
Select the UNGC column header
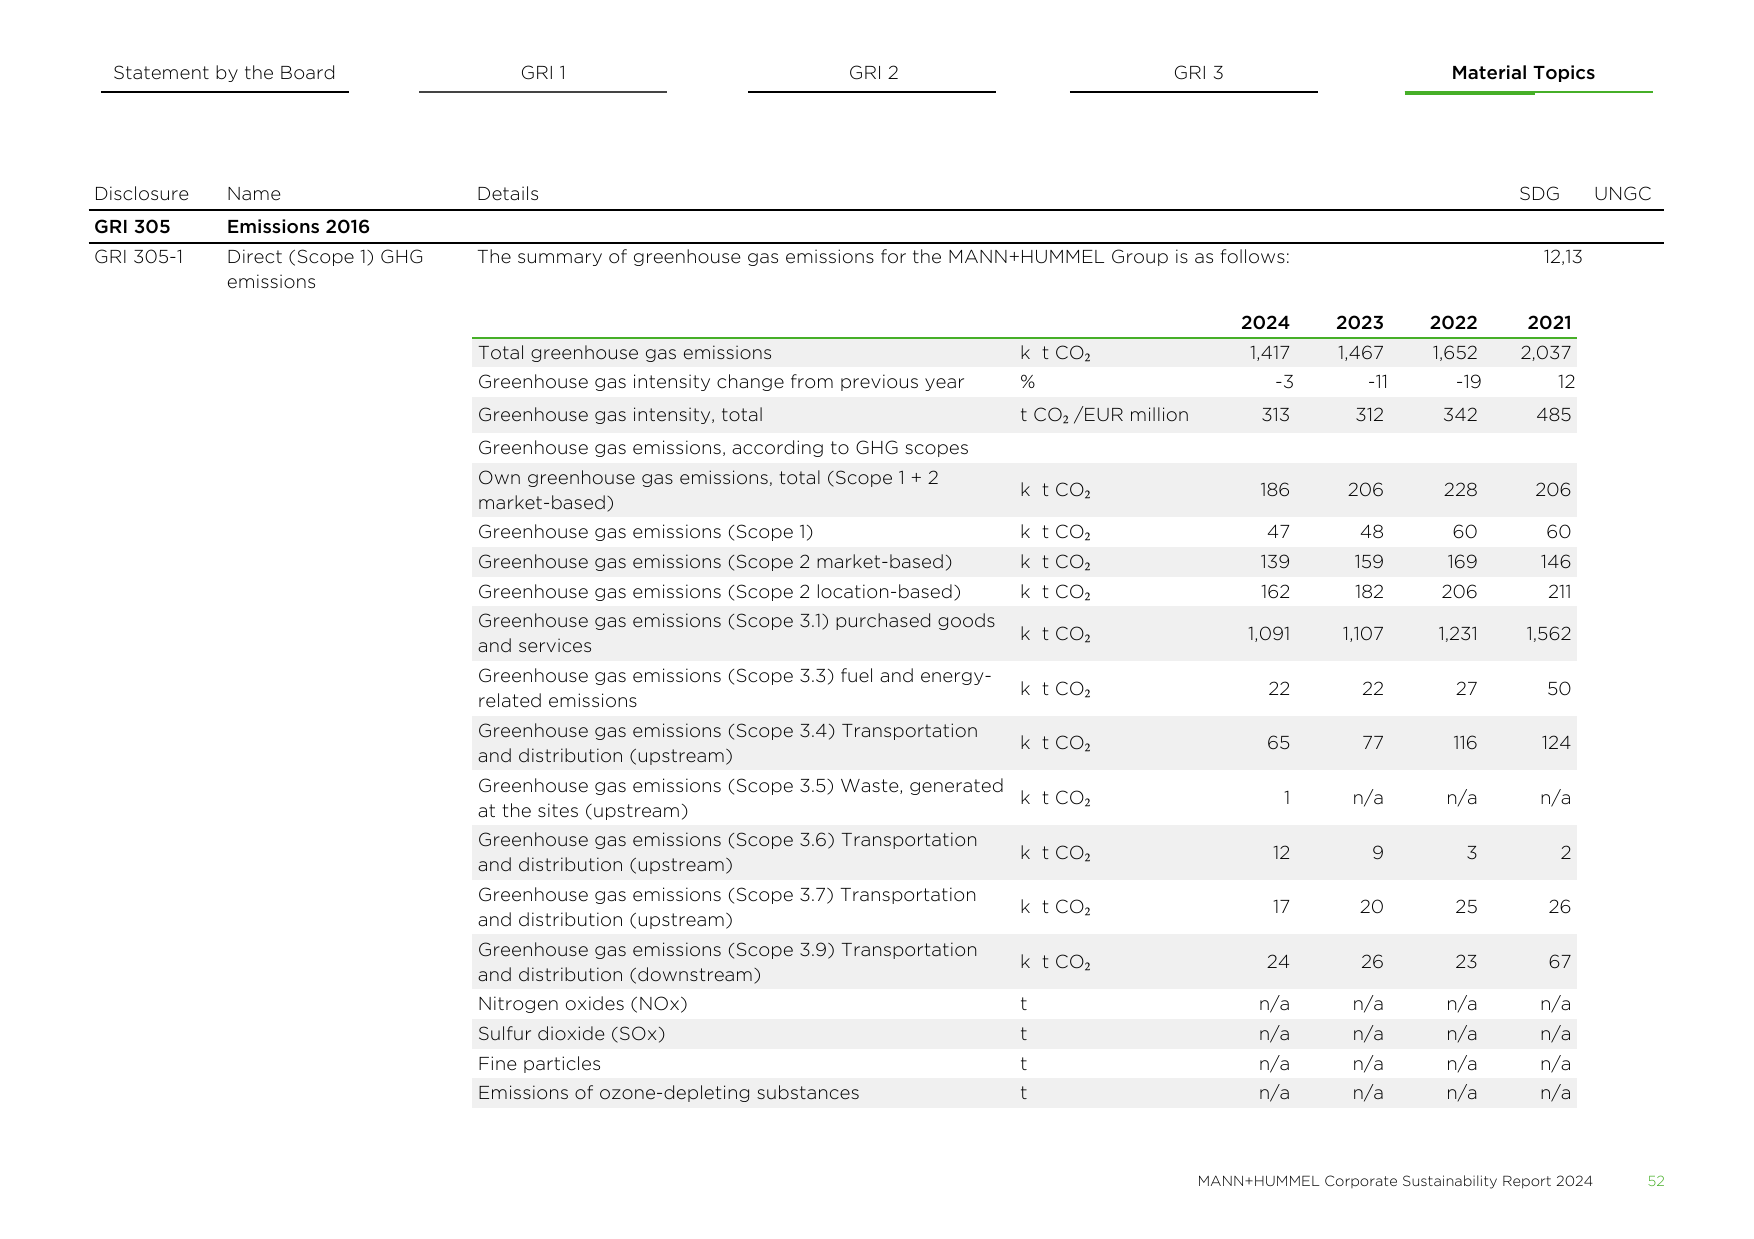point(1622,194)
